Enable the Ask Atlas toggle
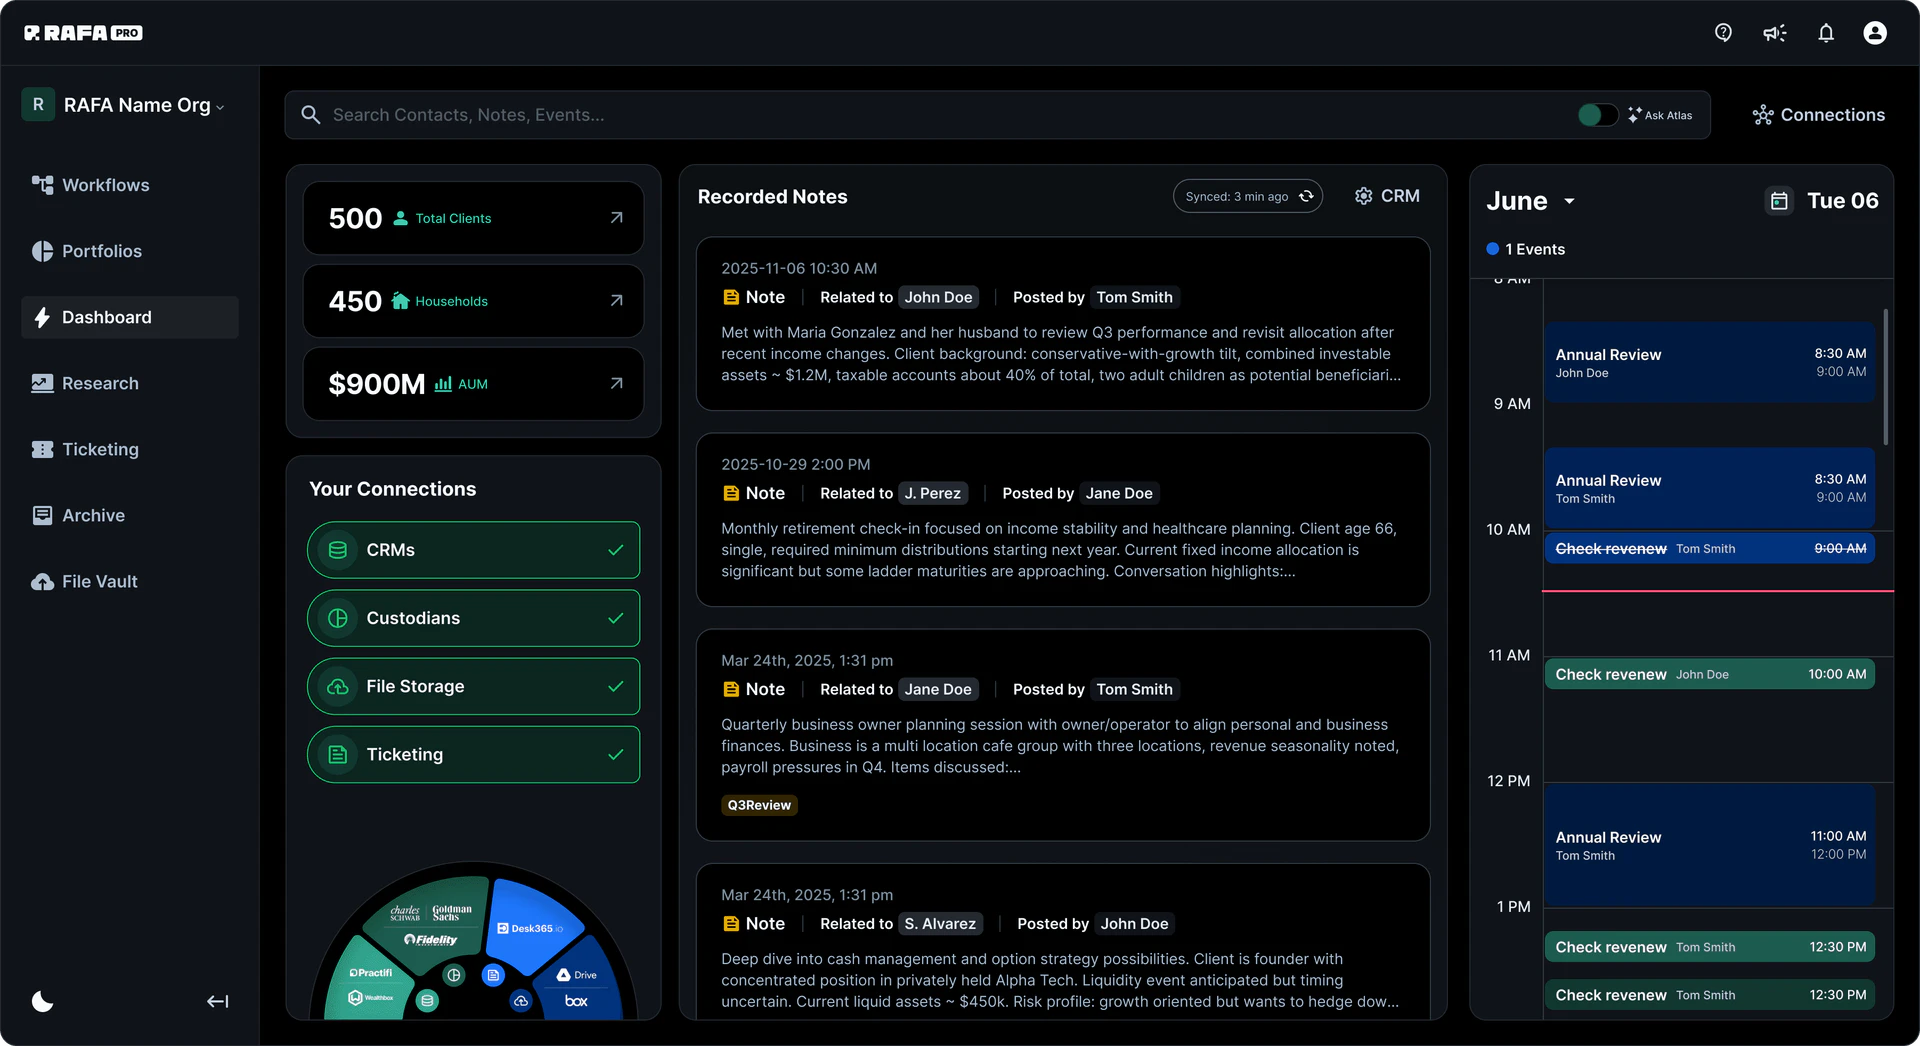 (1596, 114)
